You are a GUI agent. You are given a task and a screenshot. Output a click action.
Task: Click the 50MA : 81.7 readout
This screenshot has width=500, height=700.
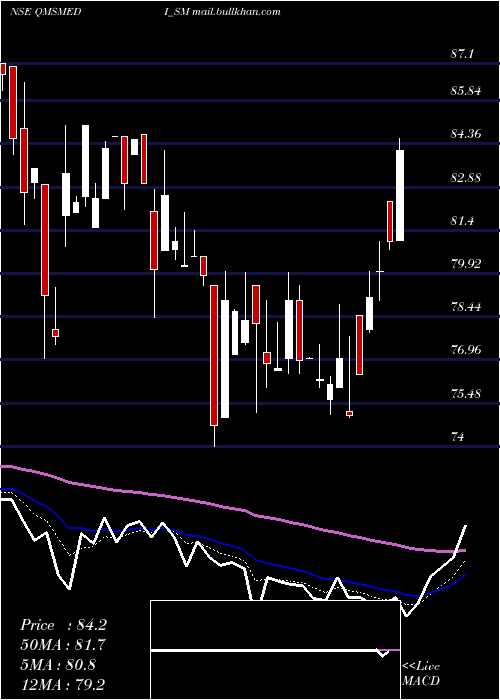coord(63,645)
